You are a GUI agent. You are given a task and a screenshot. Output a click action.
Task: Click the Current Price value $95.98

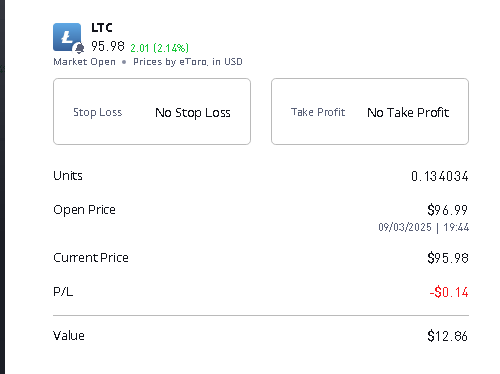click(448, 258)
